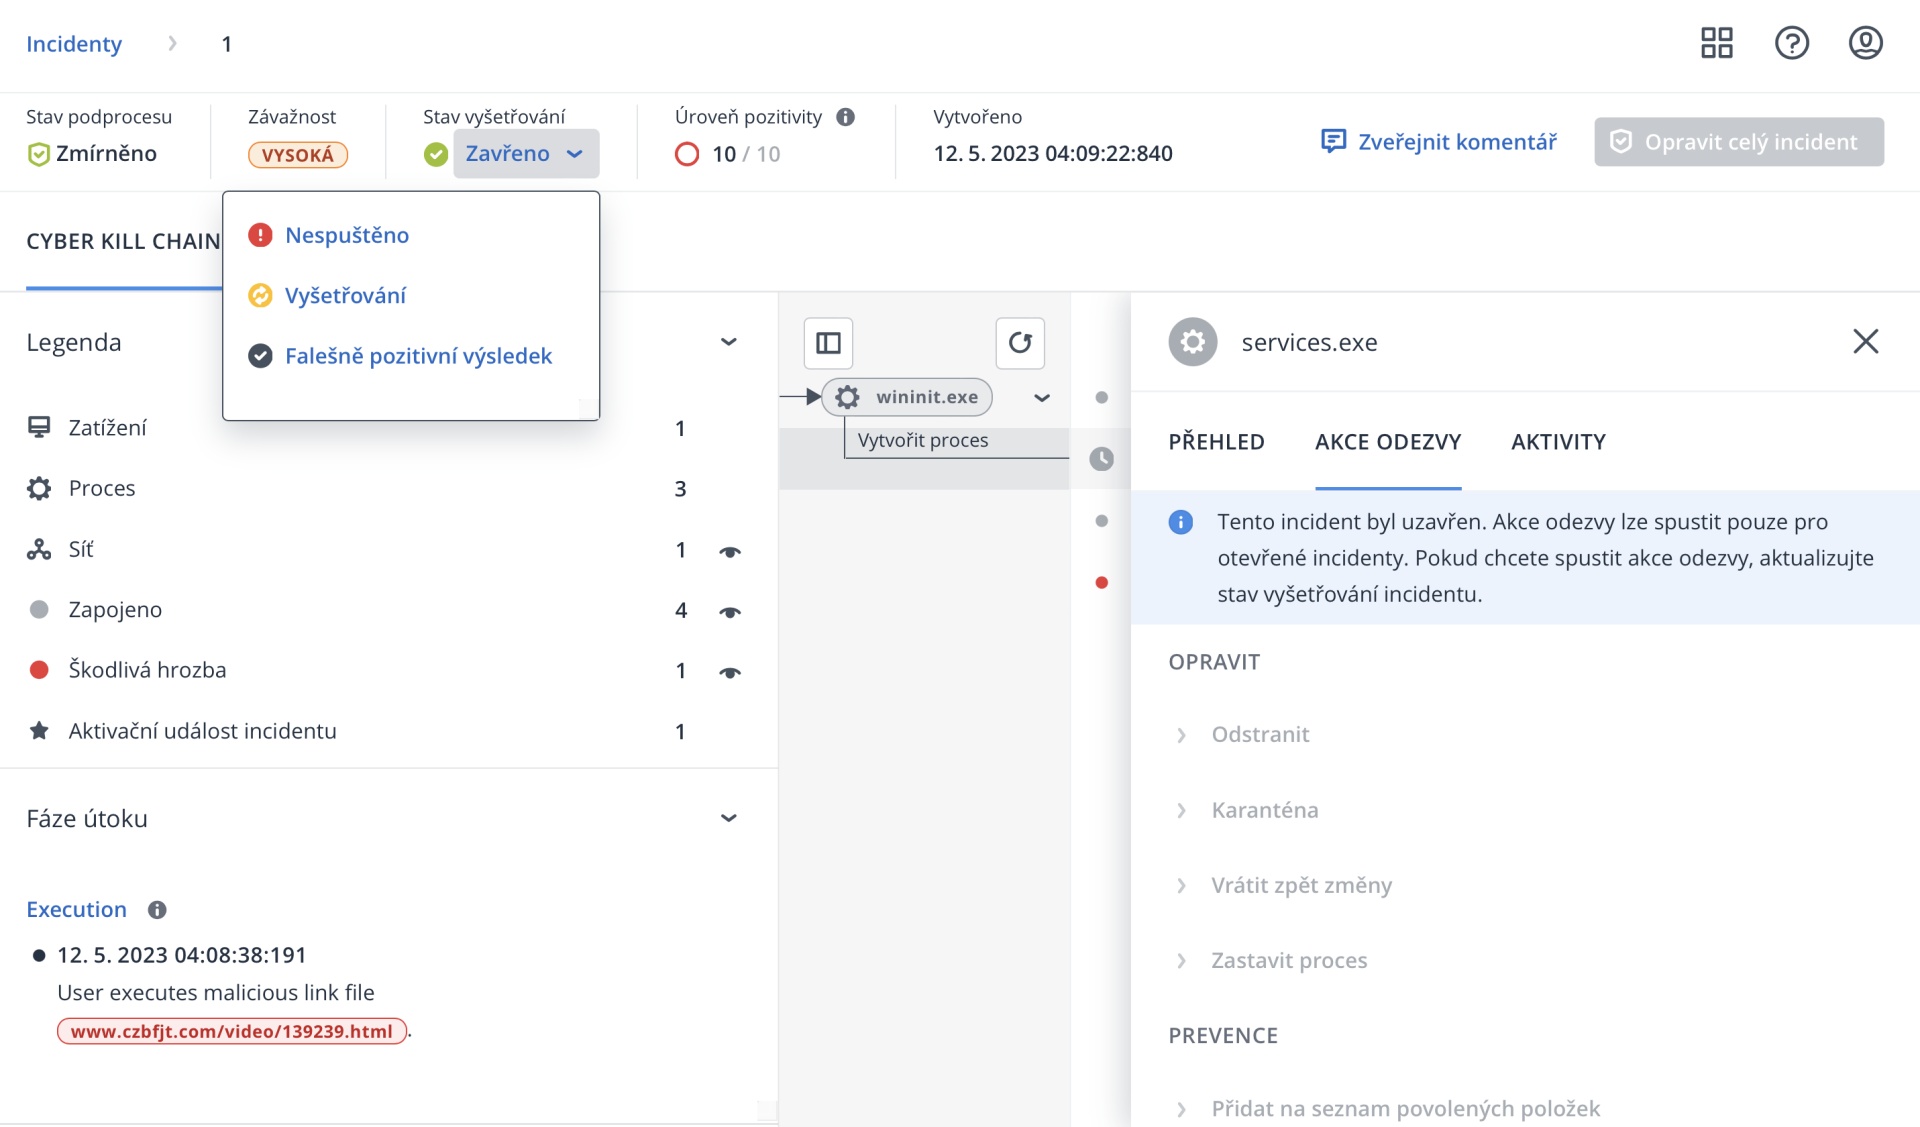The height and width of the screenshot is (1127, 1920).
Task: Close the services.exe detail panel
Action: tap(1866, 342)
